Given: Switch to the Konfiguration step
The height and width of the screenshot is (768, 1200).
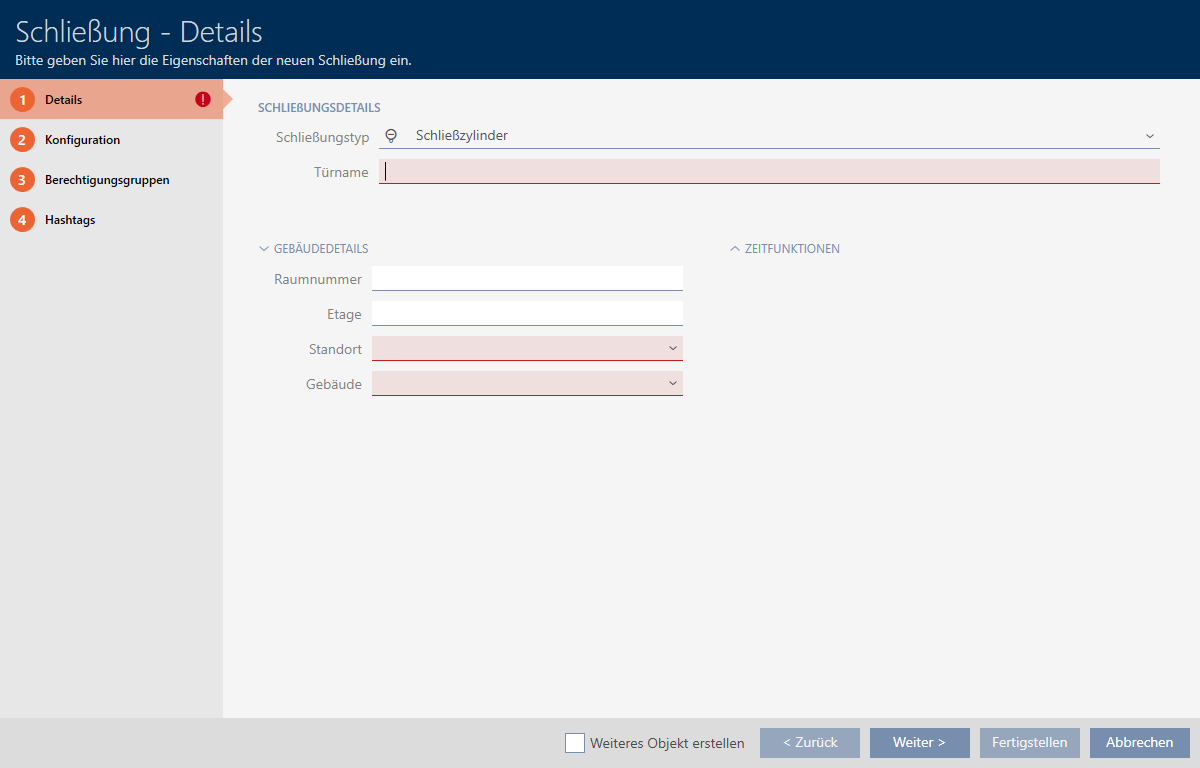Looking at the screenshot, I should pyautogui.click(x=82, y=140).
